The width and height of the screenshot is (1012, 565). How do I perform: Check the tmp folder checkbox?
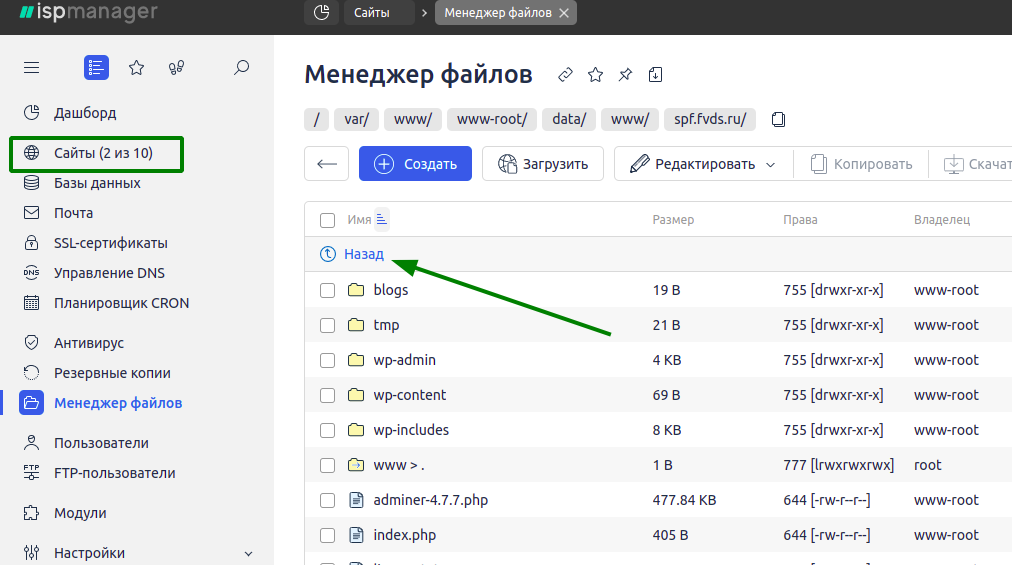[x=327, y=325]
